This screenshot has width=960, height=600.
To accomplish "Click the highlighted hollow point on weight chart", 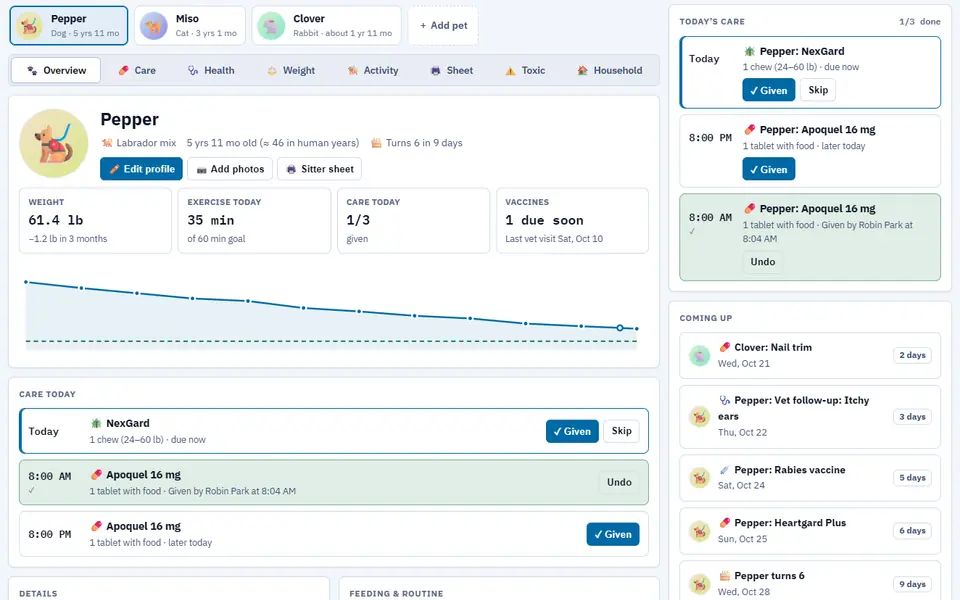I will (x=620, y=328).
